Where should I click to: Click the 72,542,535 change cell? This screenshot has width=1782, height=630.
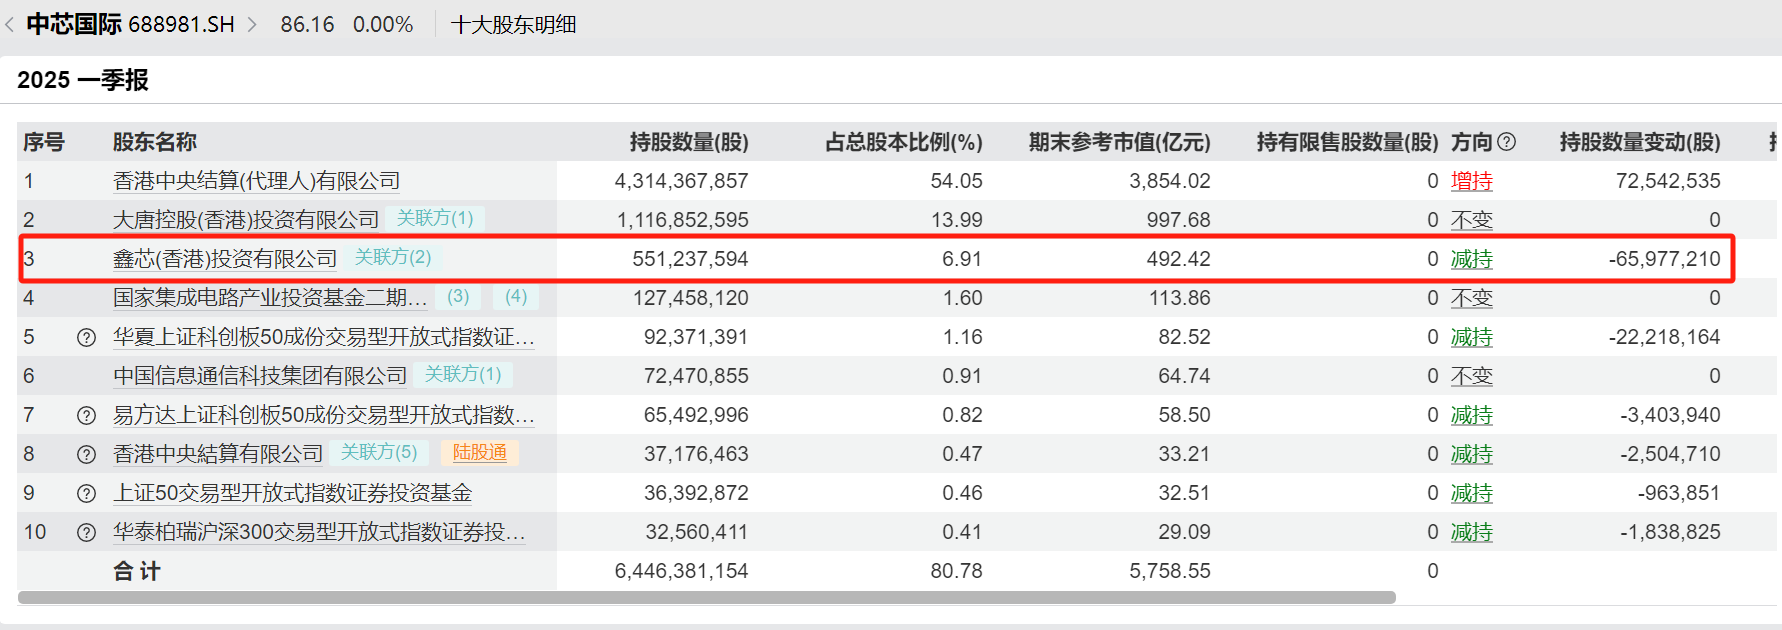pos(1668,181)
